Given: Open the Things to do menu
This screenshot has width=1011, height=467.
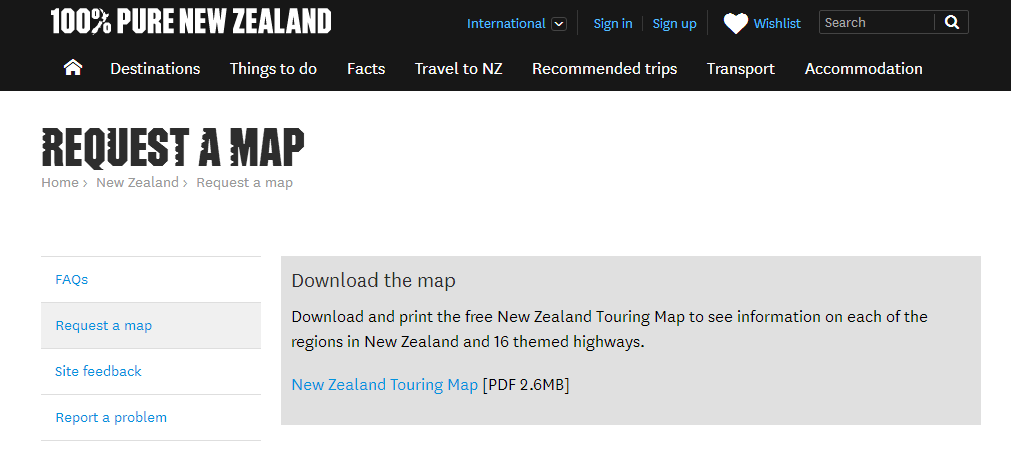Looking at the screenshot, I should point(273,68).
